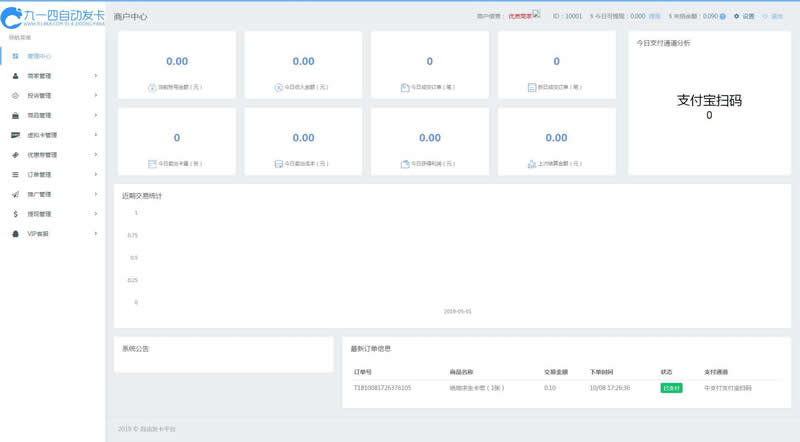Click the 订单号 column header
The height and width of the screenshot is (442, 800).
[362, 372]
